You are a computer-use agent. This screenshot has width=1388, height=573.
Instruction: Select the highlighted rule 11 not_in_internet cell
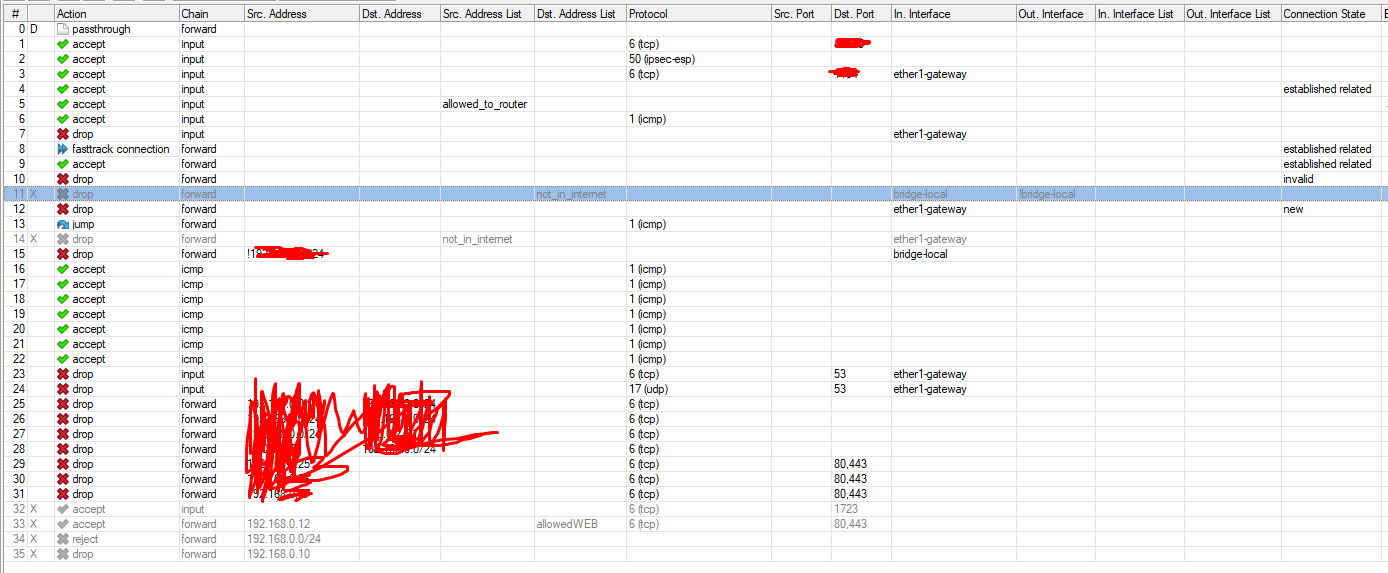pos(571,194)
